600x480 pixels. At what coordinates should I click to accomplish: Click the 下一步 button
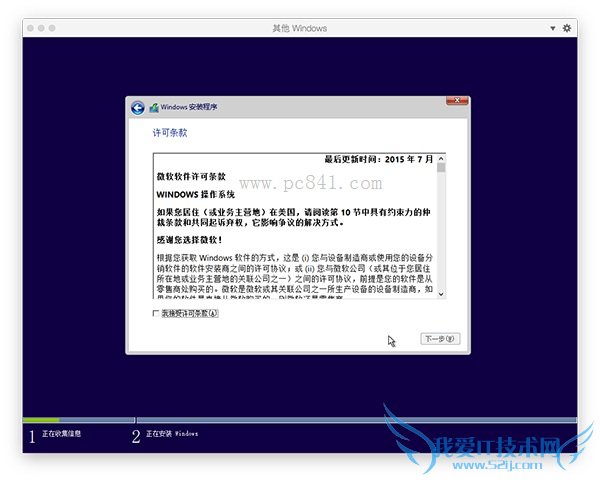point(440,339)
